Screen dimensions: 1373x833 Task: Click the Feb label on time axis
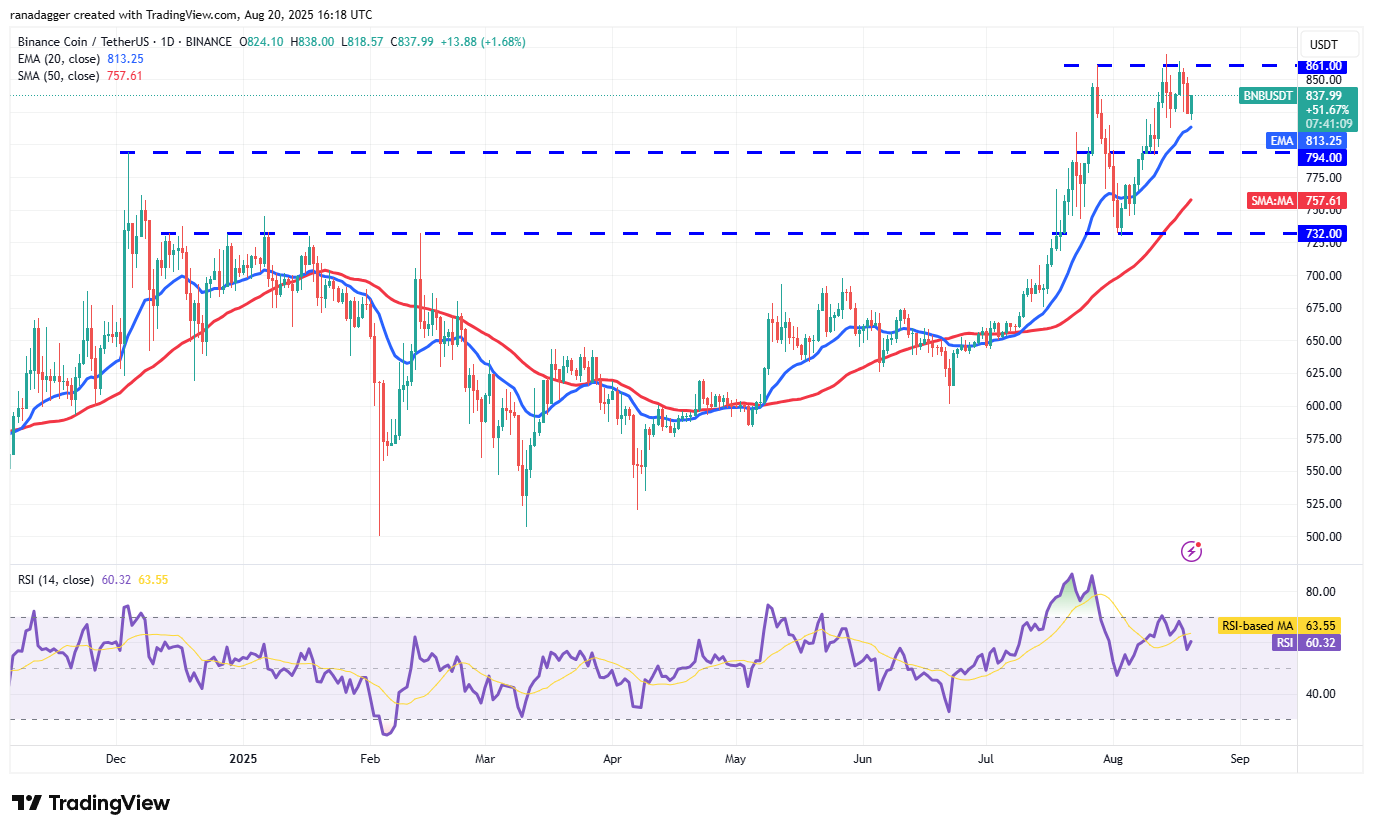coord(370,759)
